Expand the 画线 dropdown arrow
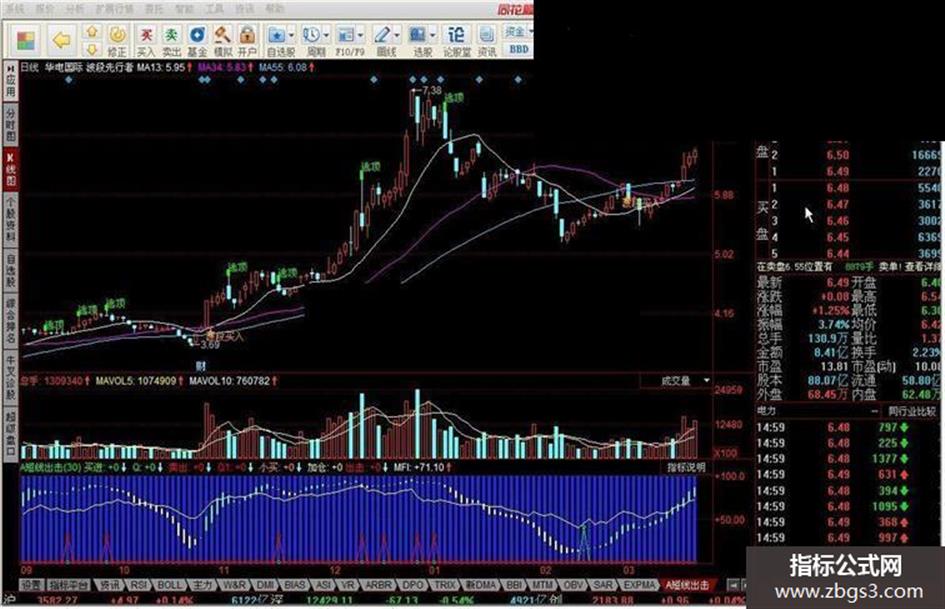945x609 pixels. [397, 35]
